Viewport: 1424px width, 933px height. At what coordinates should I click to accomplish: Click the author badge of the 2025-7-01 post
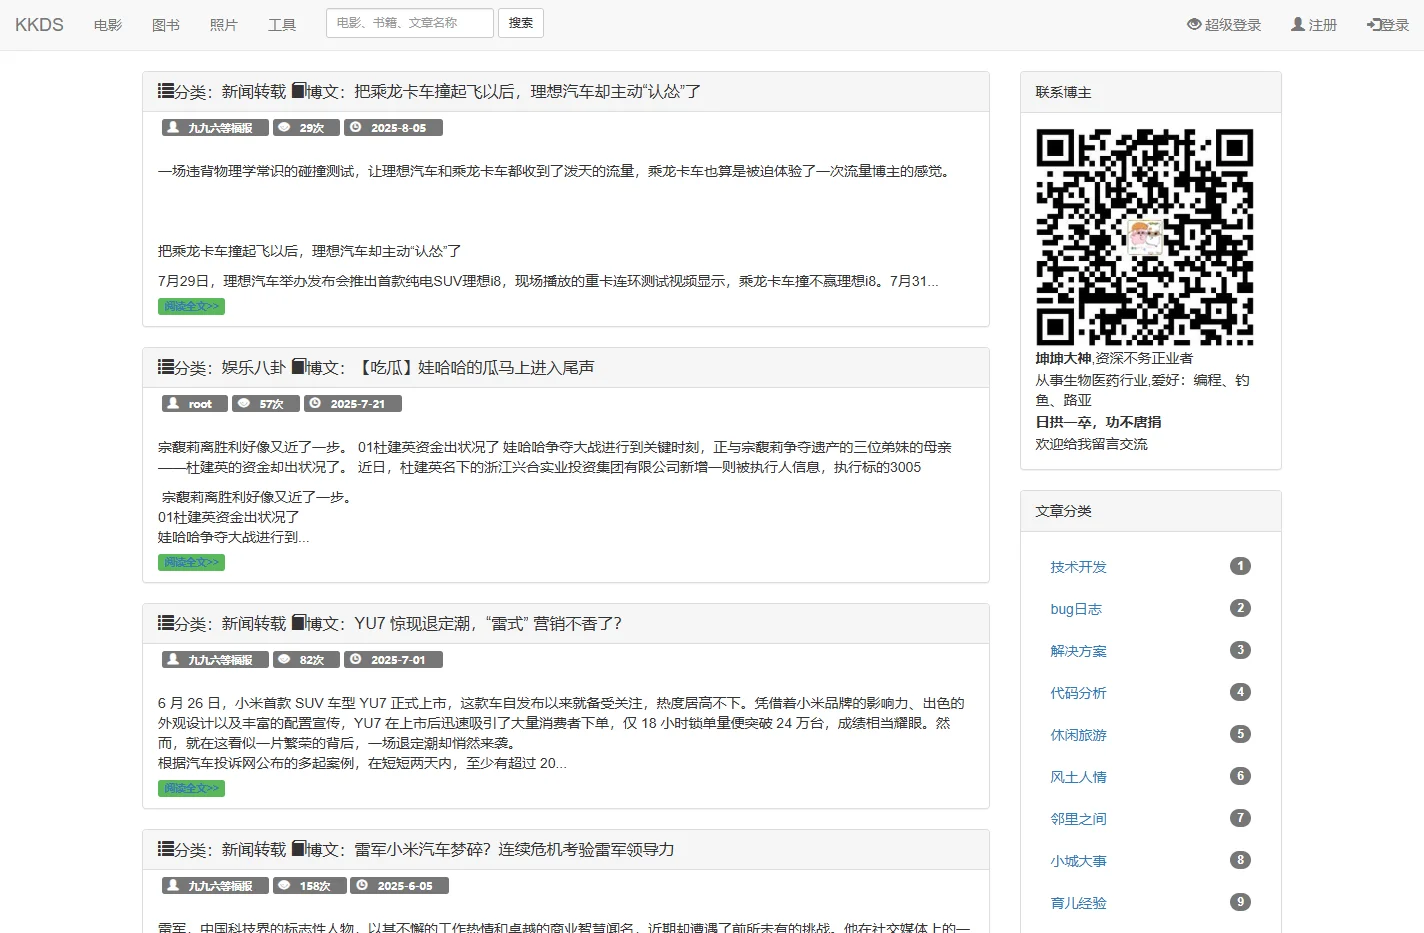pos(215,660)
